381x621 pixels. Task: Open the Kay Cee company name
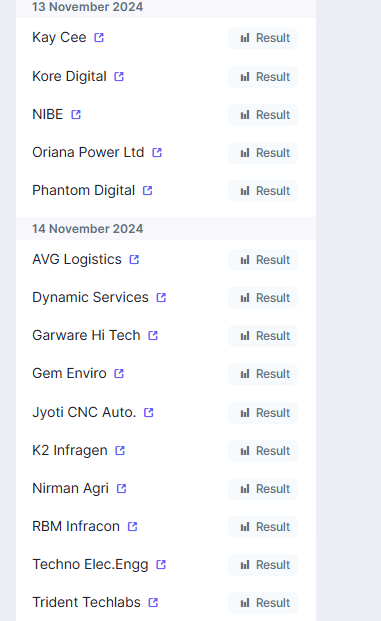59,38
